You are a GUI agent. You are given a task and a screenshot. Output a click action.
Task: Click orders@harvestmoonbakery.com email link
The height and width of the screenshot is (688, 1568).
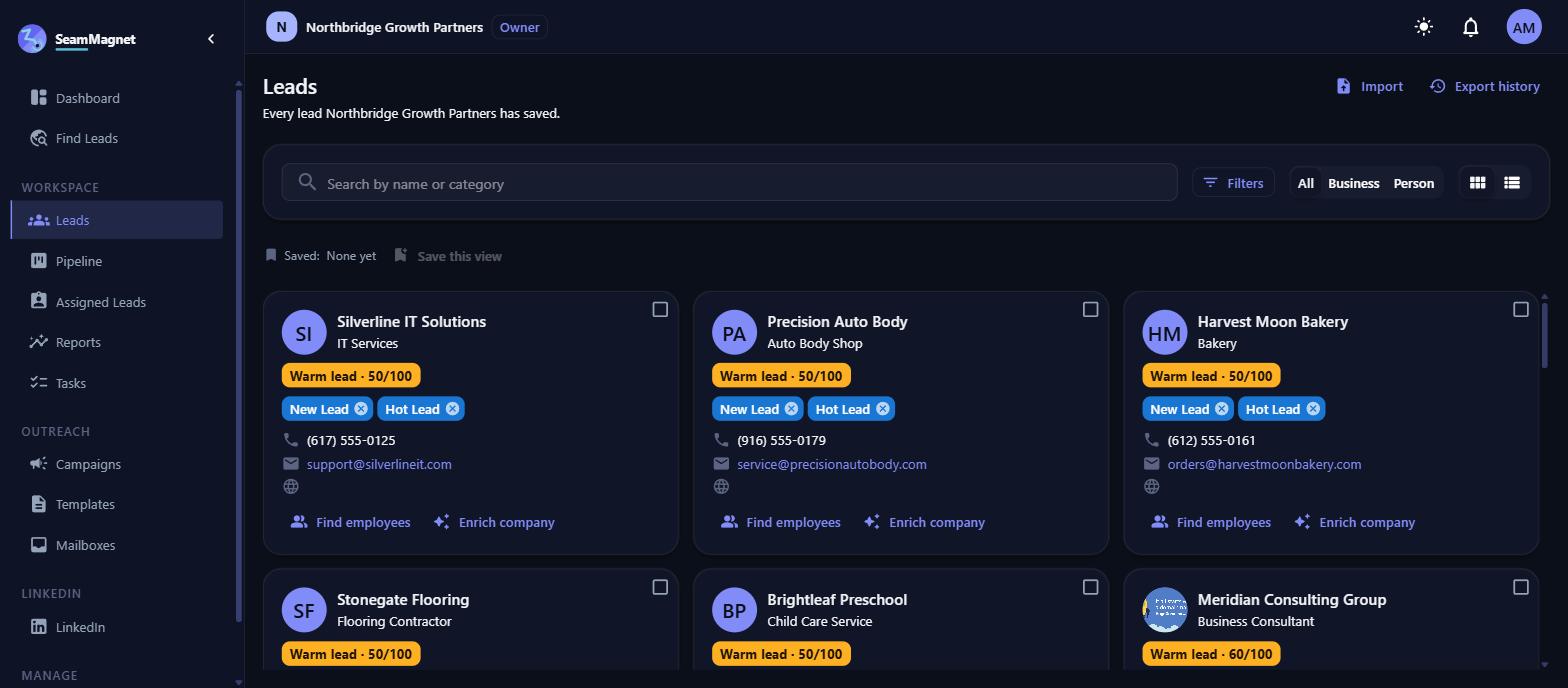tap(1264, 464)
